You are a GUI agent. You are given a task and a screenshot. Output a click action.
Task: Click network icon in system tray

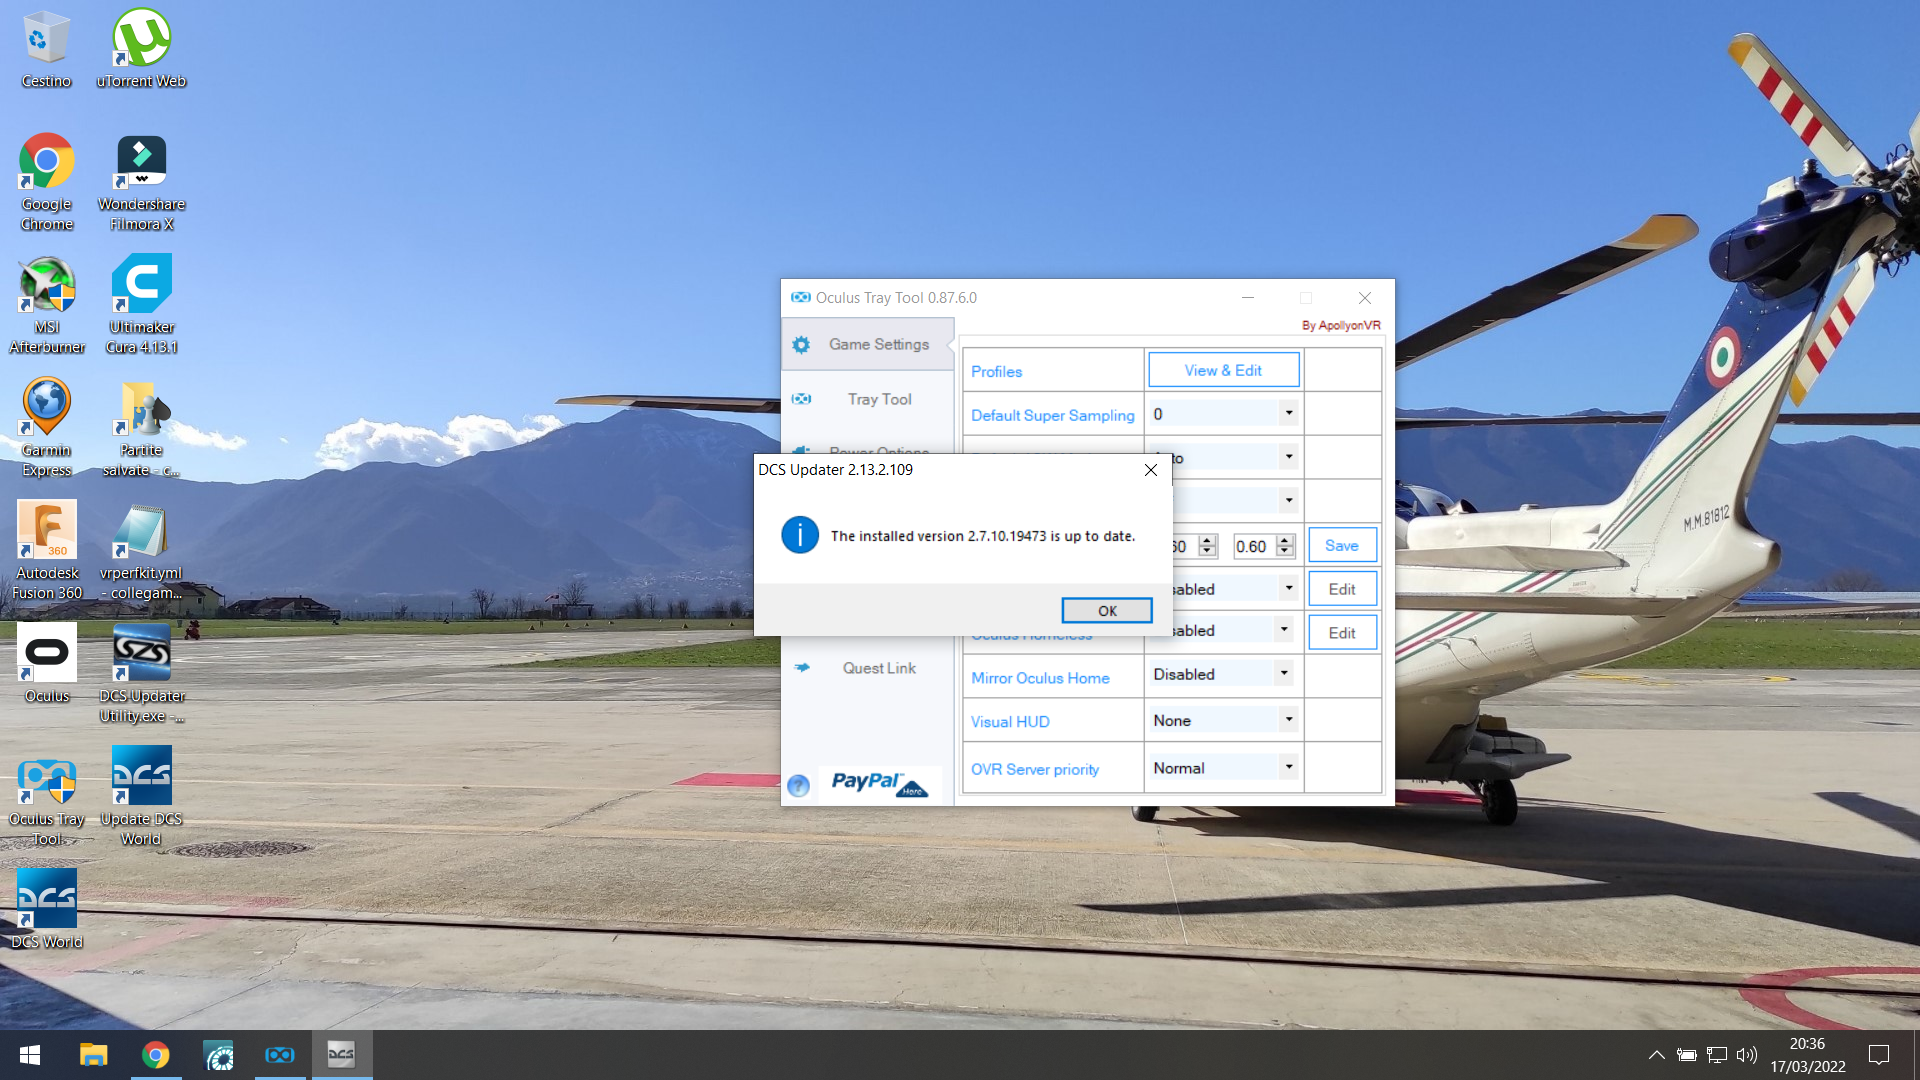(1717, 1055)
